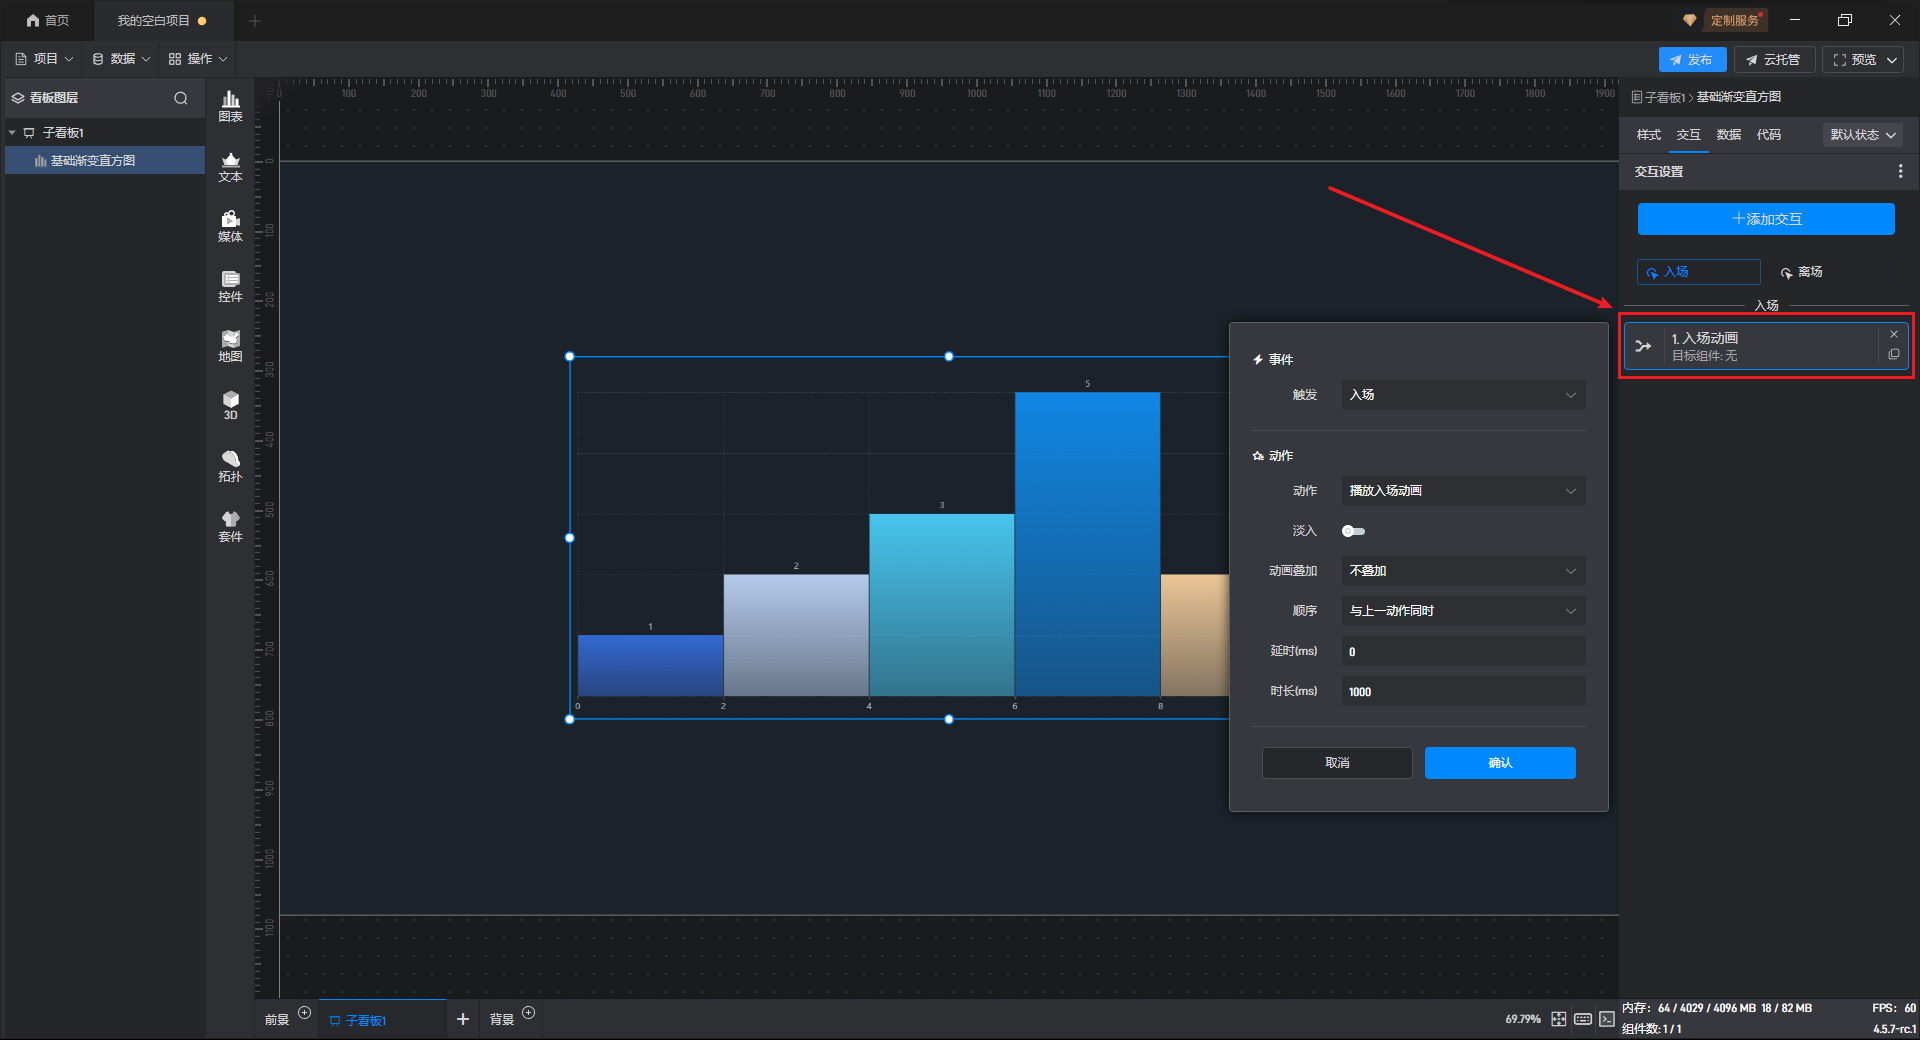
Task: Open the 拓扑 topology components panel
Action: [x=230, y=466]
